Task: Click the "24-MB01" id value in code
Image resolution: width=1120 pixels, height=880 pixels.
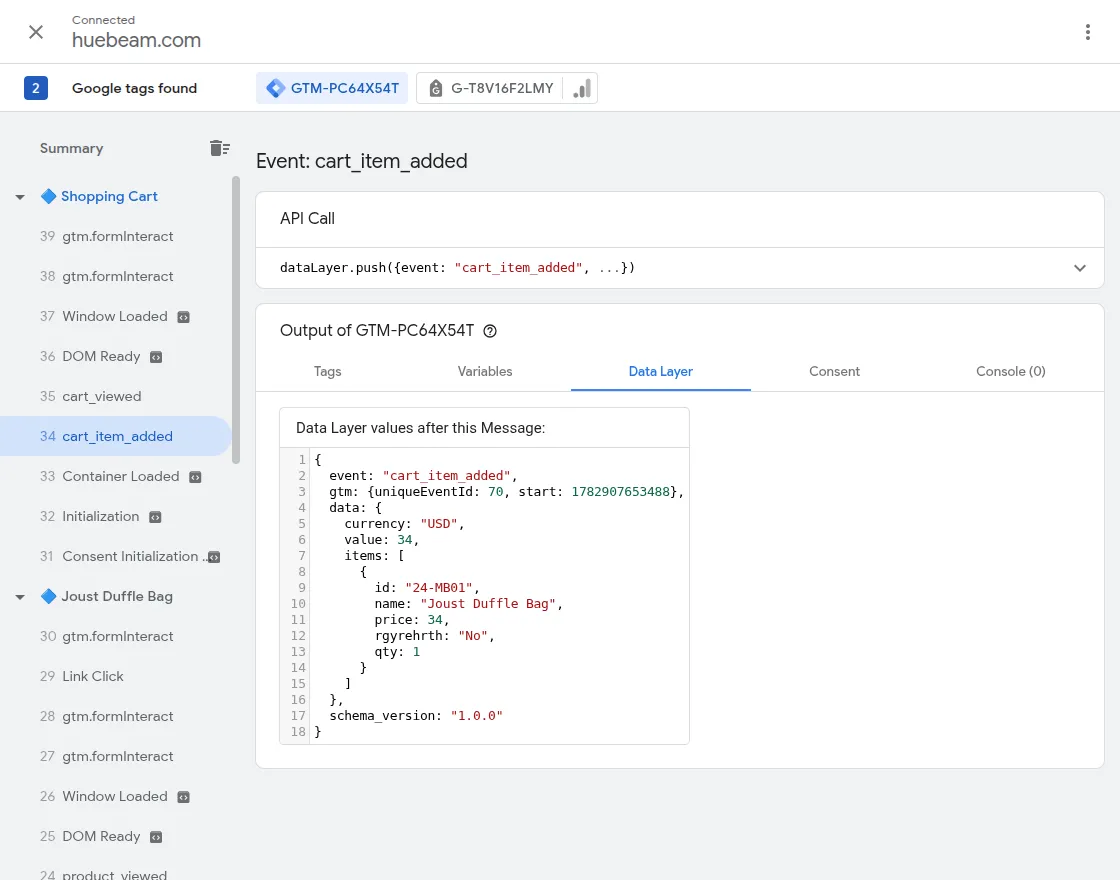Action: (x=439, y=588)
